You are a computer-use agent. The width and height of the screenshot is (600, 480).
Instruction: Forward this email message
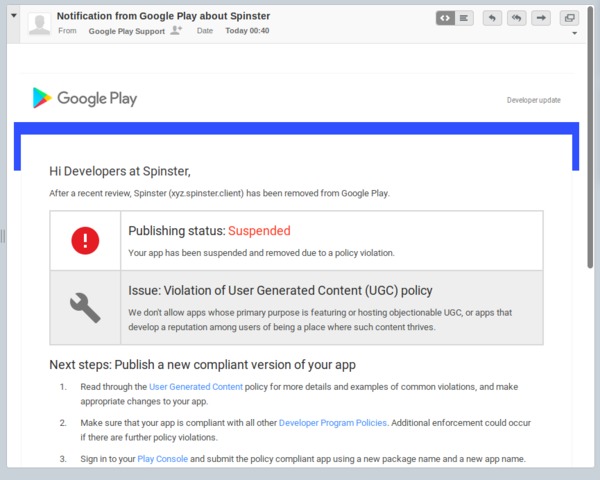pyautogui.click(x=541, y=18)
